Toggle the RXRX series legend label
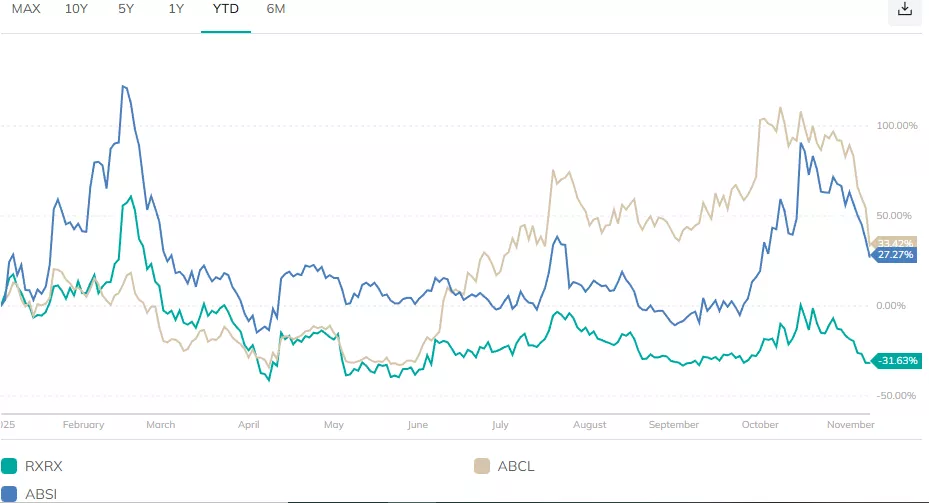929x503 pixels. tap(43, 465)
